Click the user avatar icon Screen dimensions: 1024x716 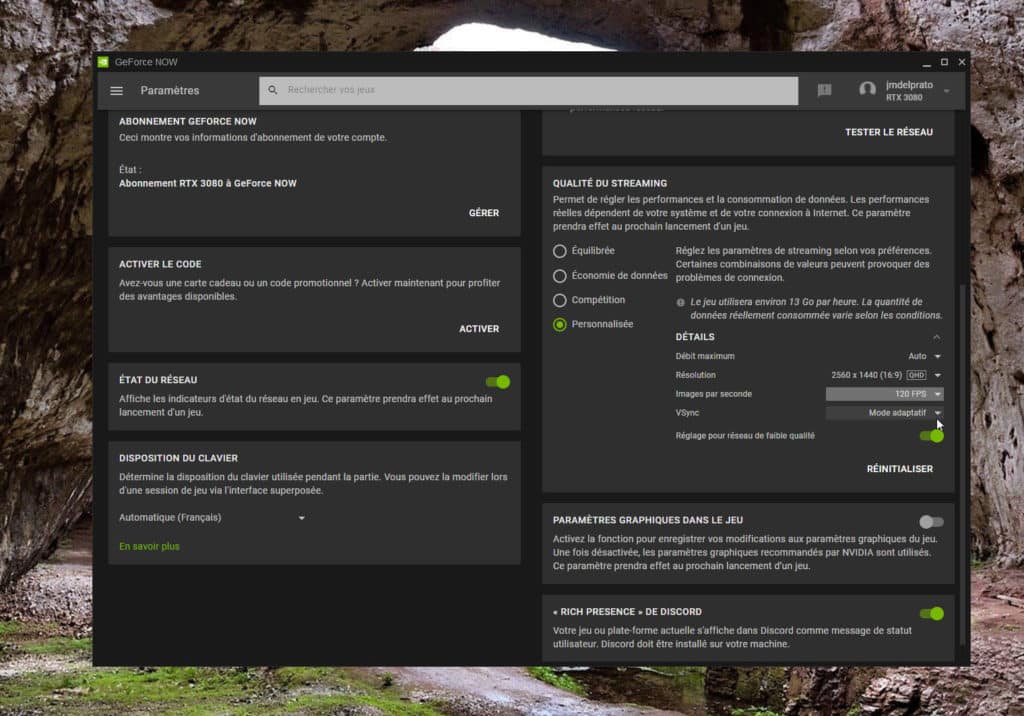click(867, 90)
